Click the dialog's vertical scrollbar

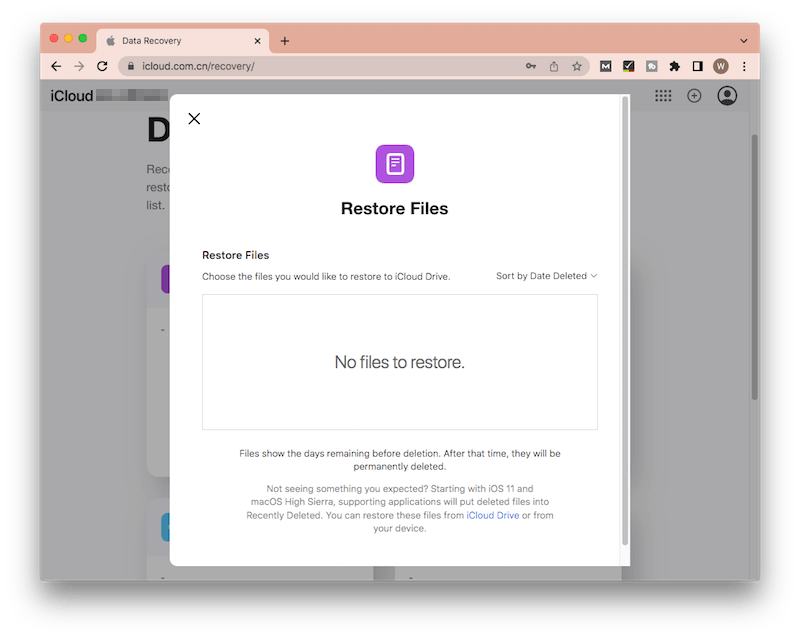624,321
